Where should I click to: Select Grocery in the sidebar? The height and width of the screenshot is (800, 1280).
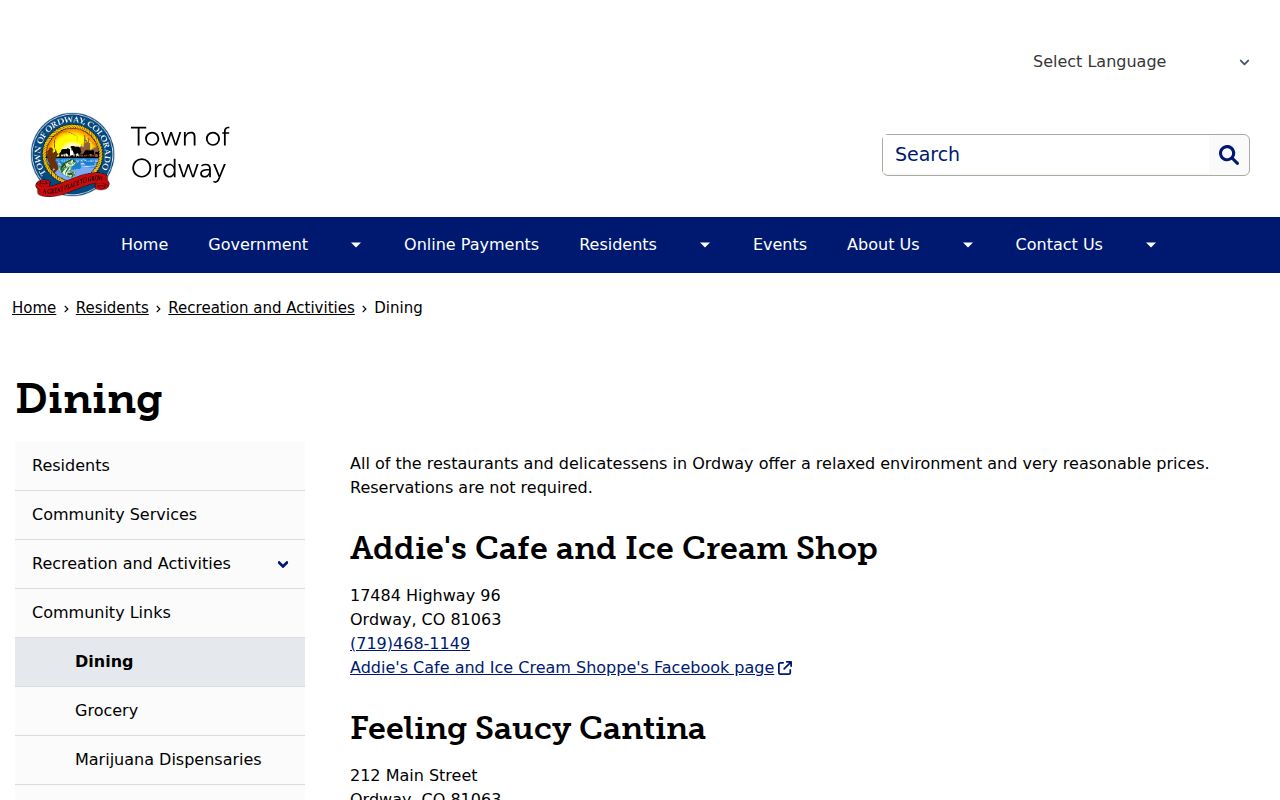(160, 711)
